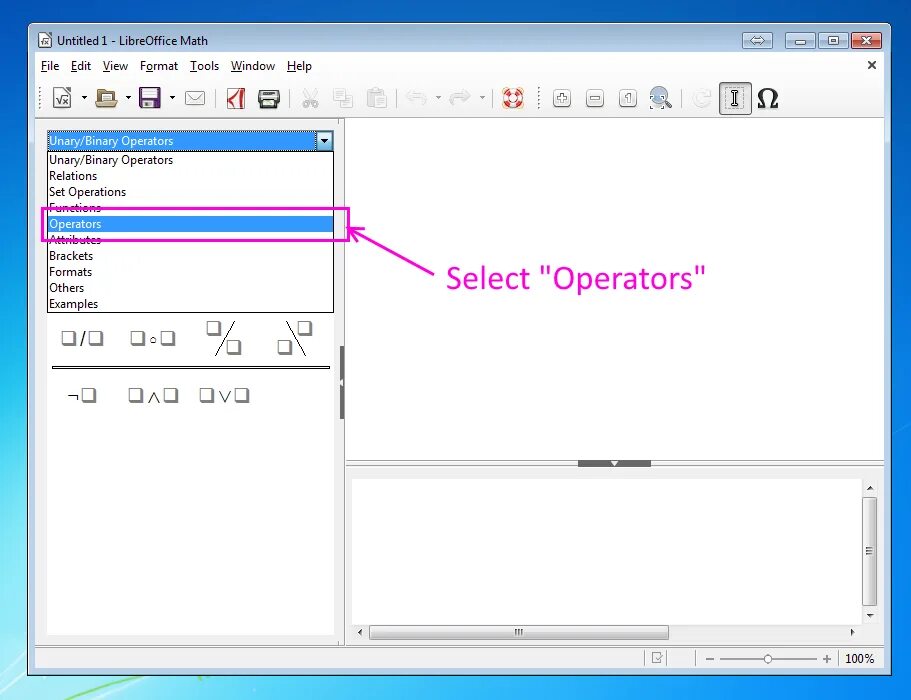Screen dimensions: 911x700
Task: Close the document with the X
Action: coord(871,65)
